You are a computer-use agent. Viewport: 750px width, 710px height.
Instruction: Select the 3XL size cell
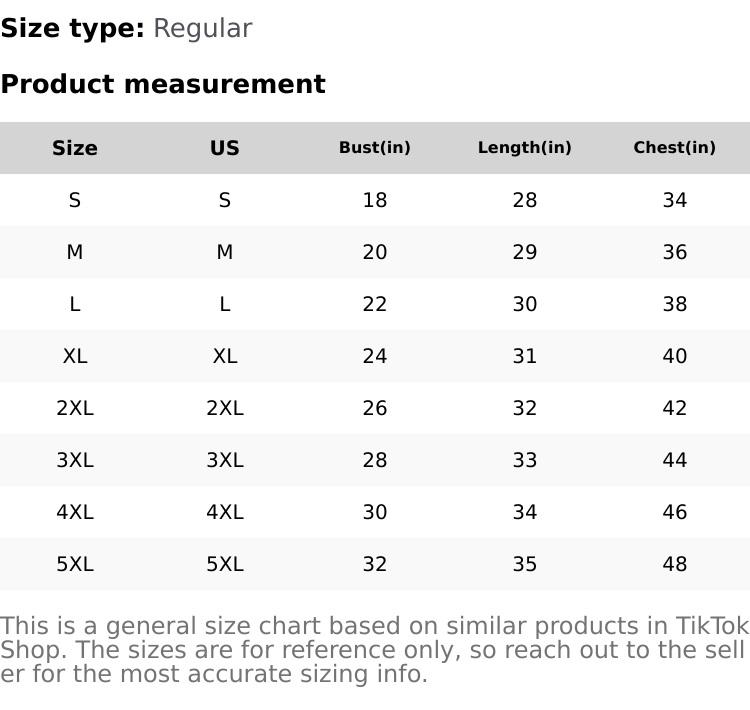coord(75,460)
